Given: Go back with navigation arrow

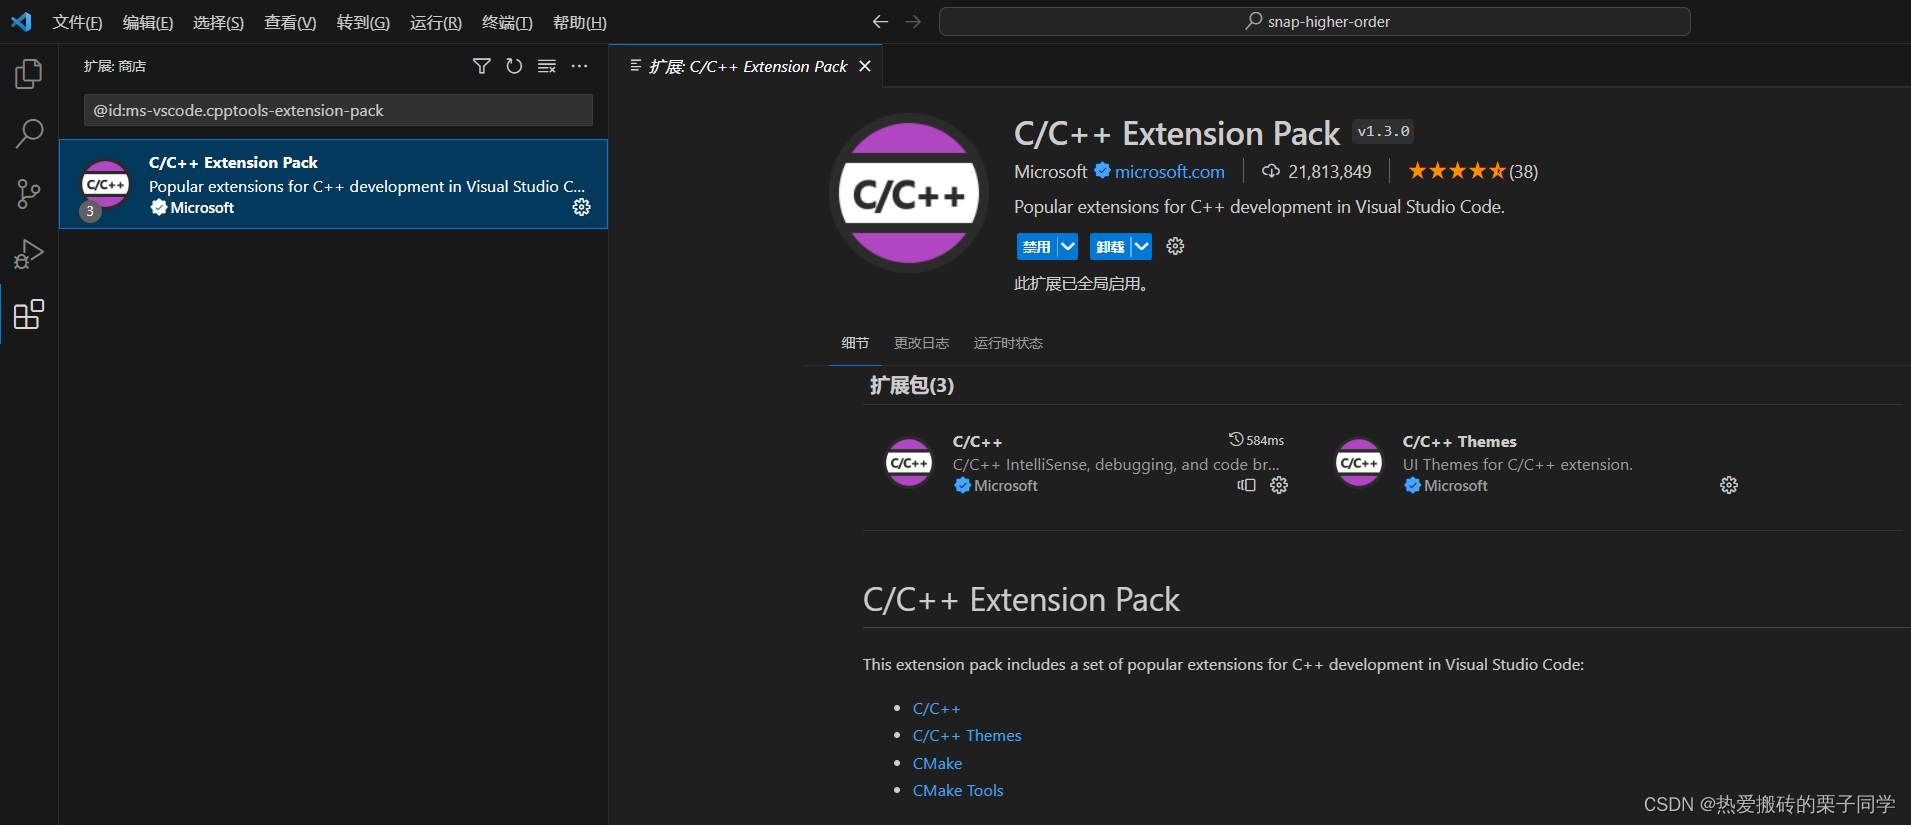Looking at the screenshot, I should point(880,21).
